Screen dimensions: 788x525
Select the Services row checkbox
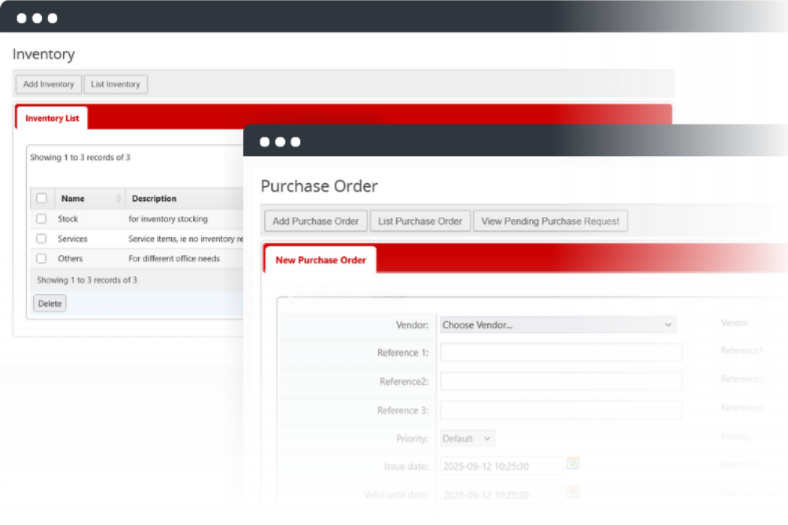coord(41,239)
